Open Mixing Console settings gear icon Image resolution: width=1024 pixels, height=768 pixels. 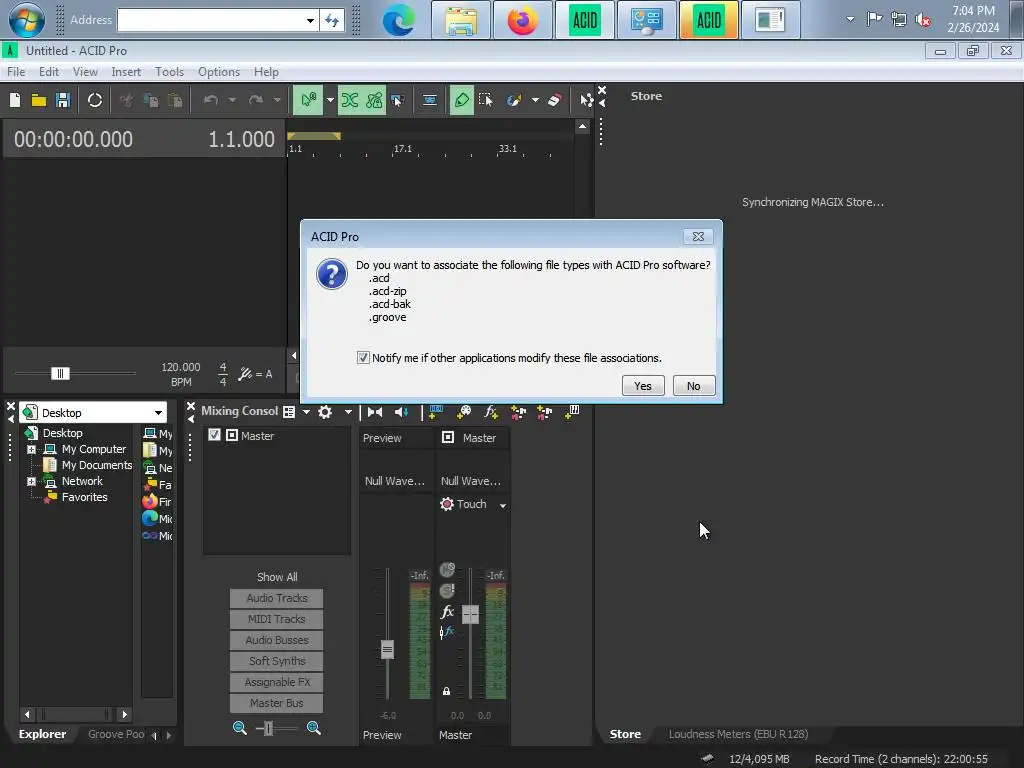[325, 411]
